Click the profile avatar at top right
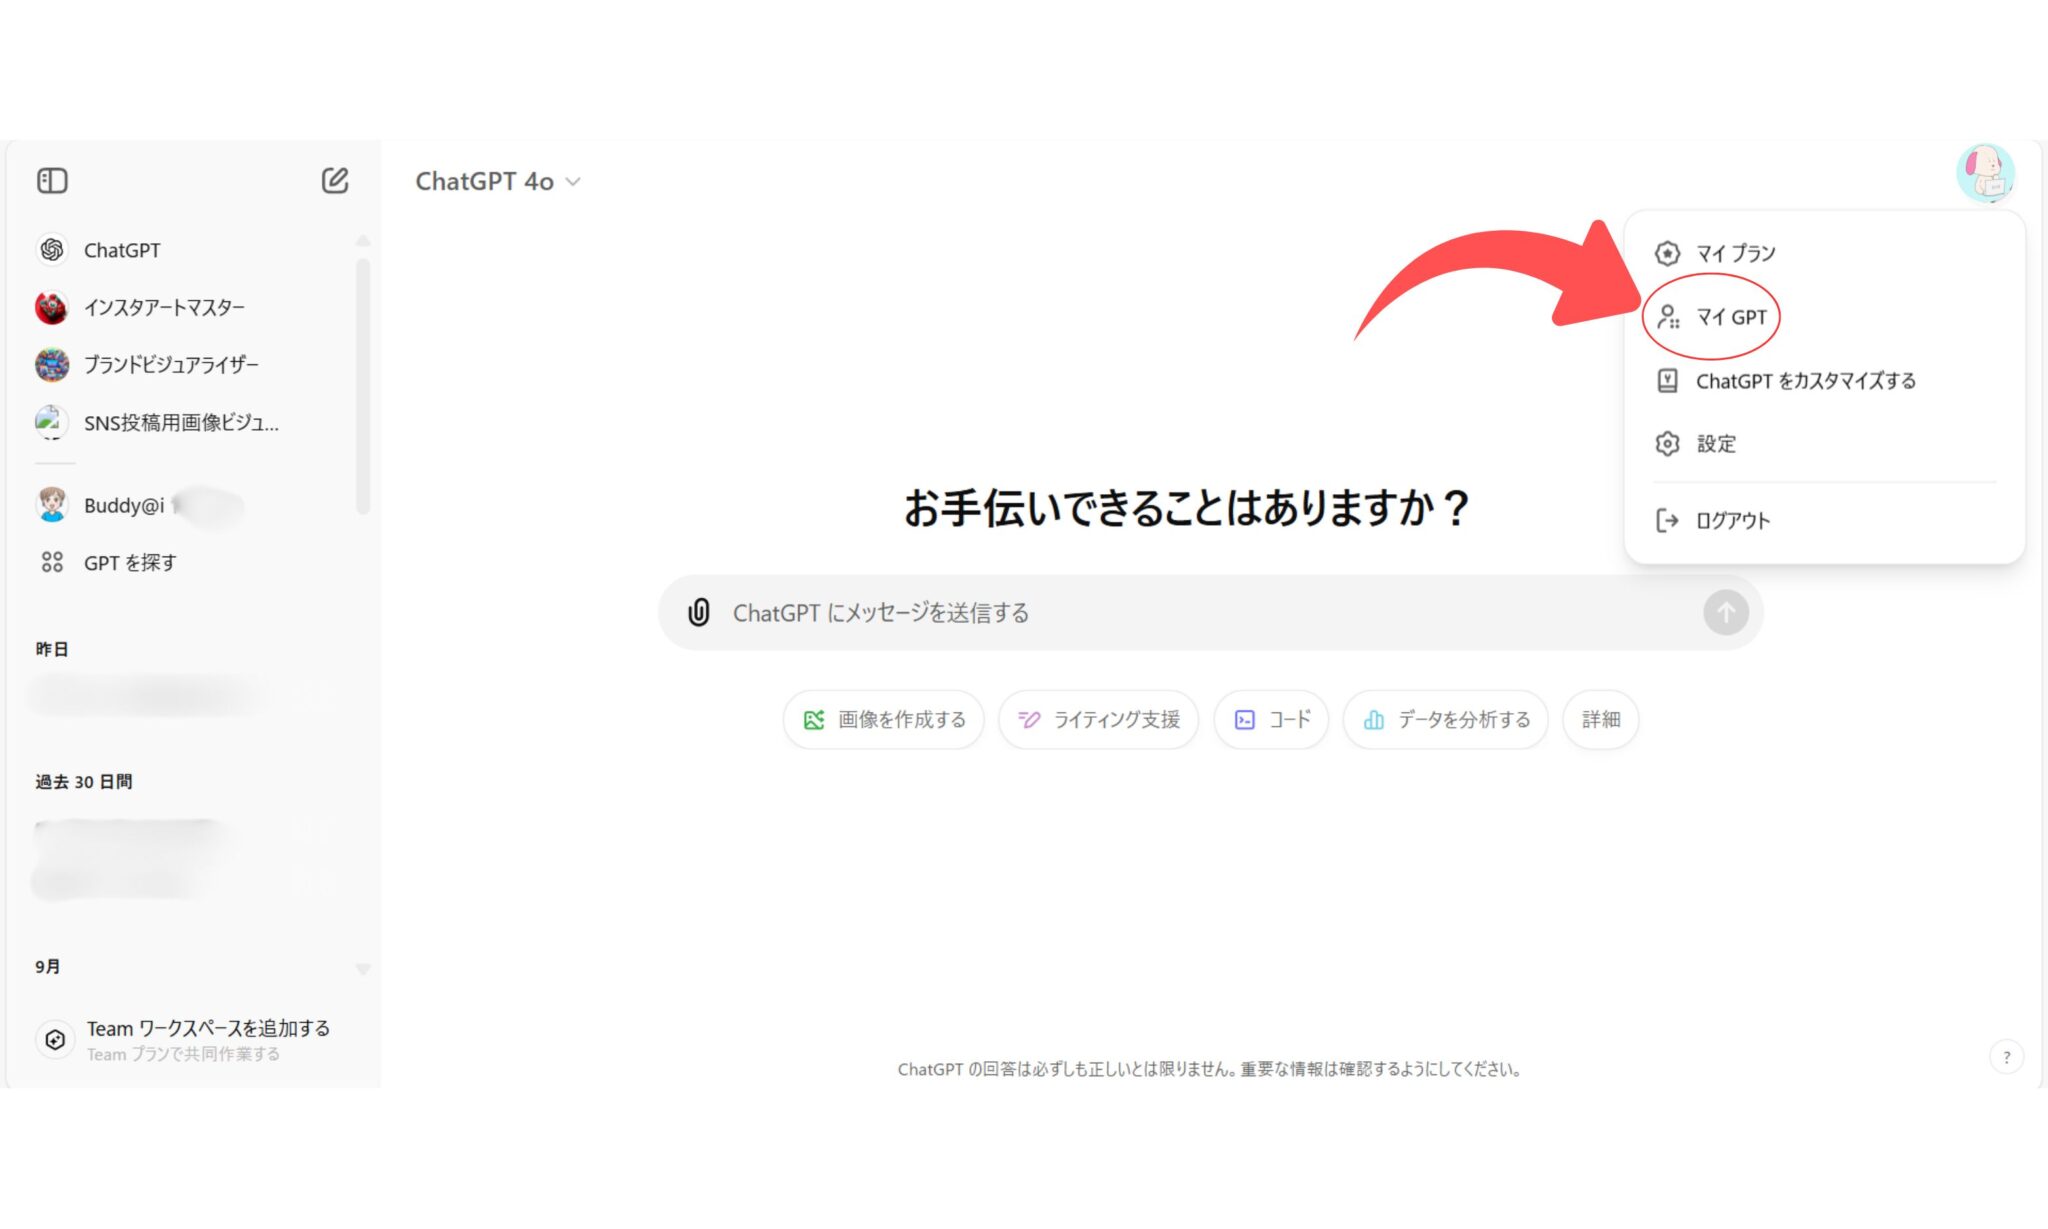The width and height of the screenshot is (2048, 1229). tap(1985, 173)
